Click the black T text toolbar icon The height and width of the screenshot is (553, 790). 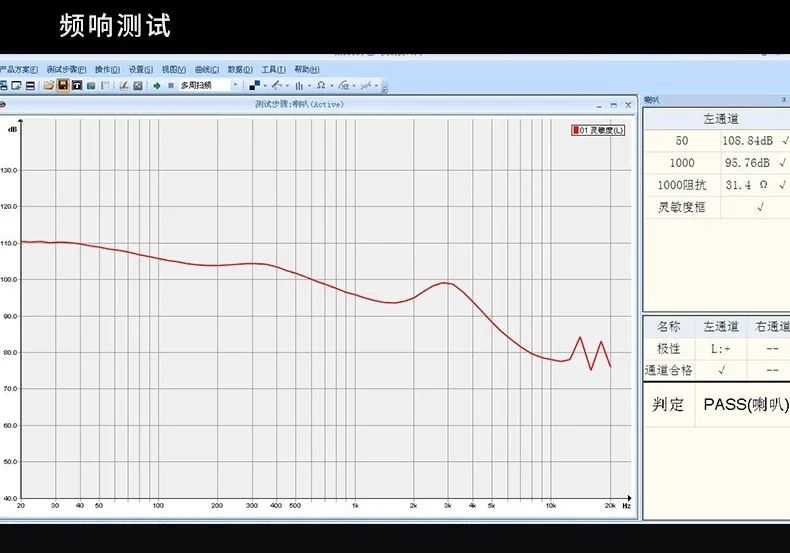click(x=77, y=86)
